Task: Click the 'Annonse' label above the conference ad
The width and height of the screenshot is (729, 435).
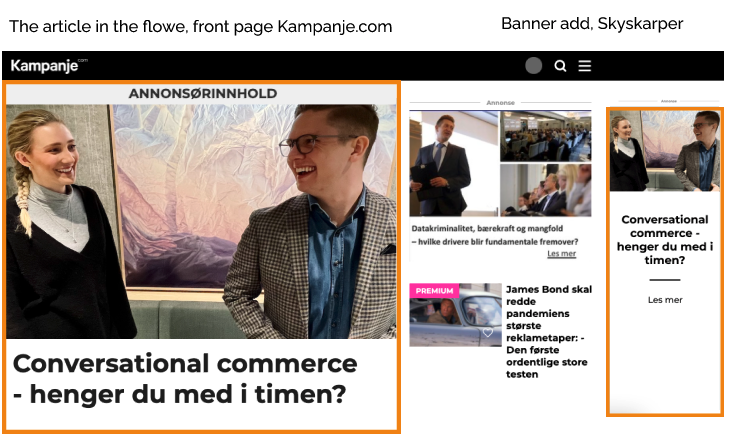Action: [x=500, y=102]
